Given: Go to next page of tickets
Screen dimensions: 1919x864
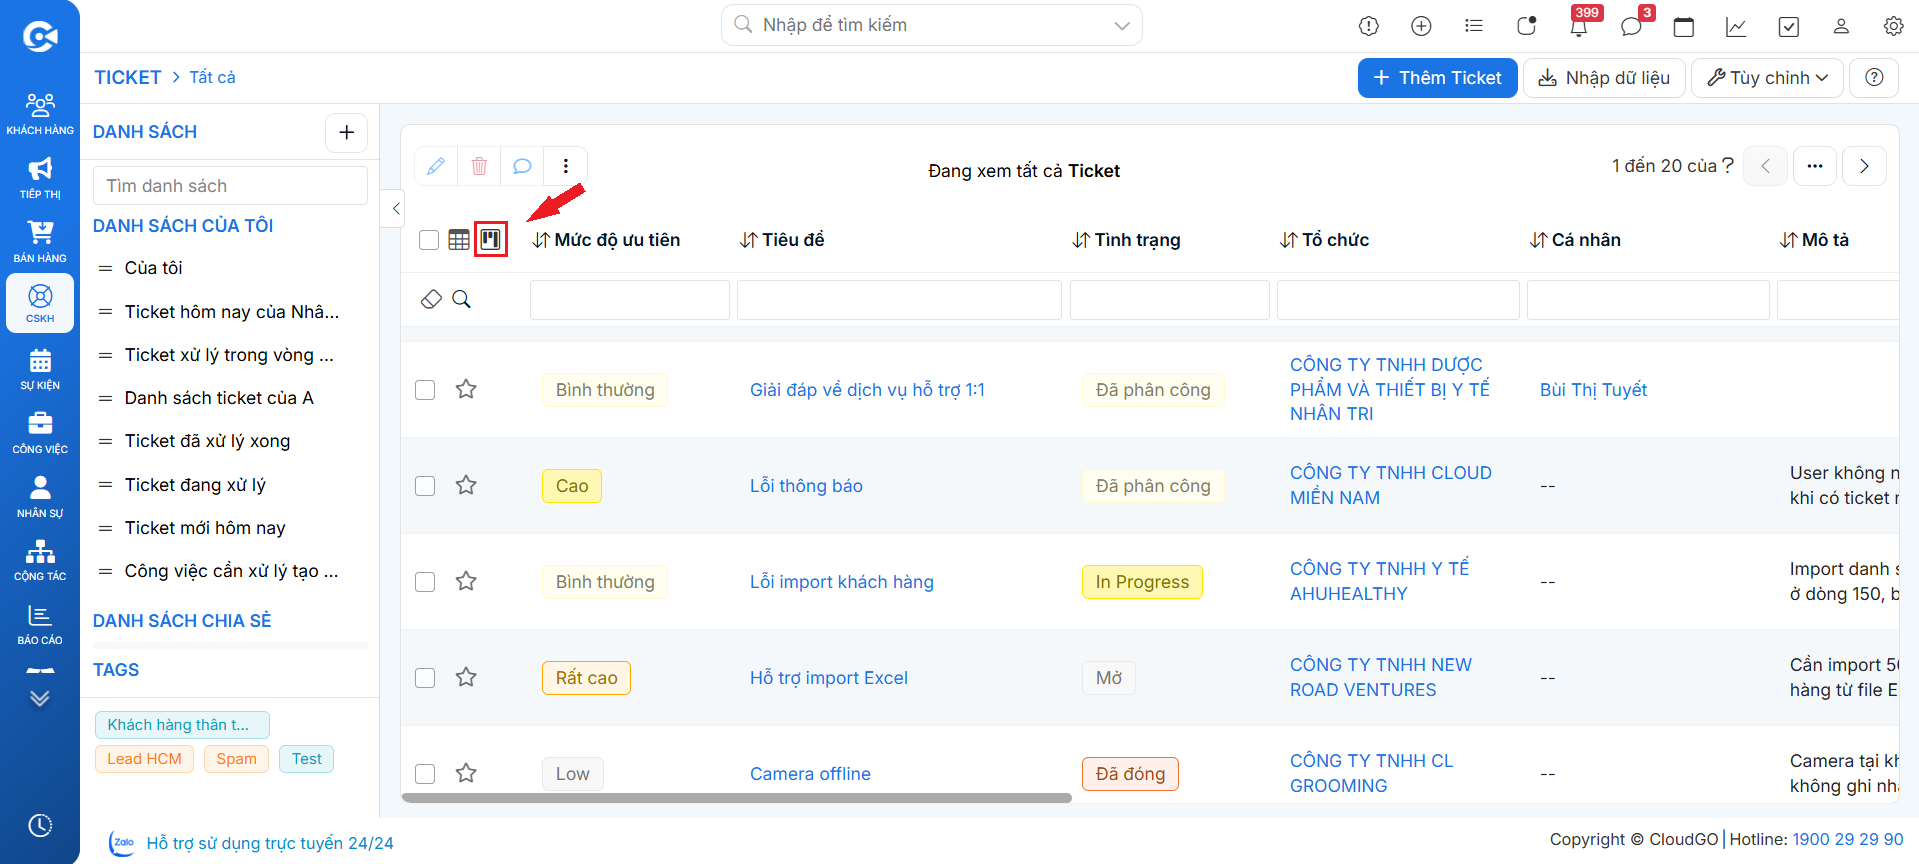Looking at the screenshot, I should pos(1864,166).
